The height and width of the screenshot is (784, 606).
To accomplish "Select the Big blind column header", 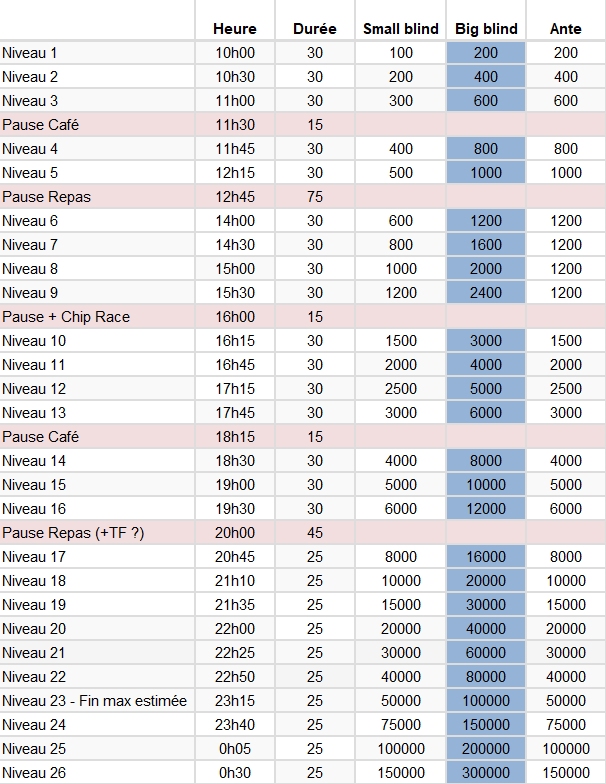I will pyautogui.click(x=486, y=29).
